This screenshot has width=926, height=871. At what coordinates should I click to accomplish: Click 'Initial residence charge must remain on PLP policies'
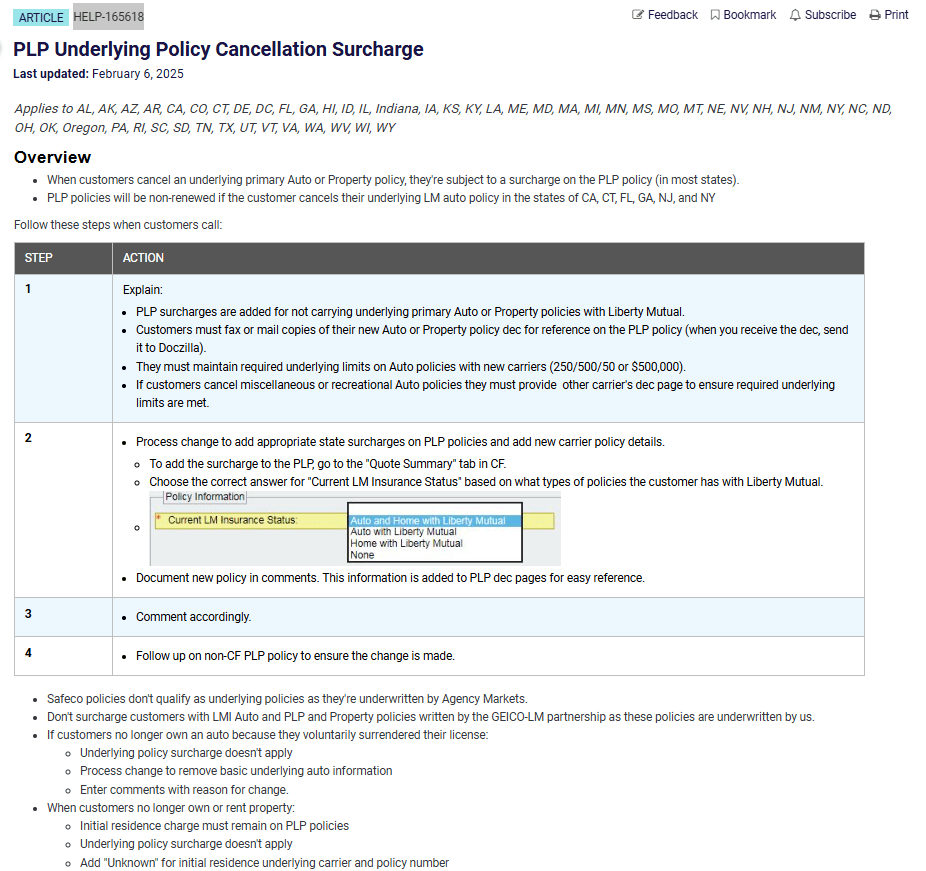pos(214,826)
